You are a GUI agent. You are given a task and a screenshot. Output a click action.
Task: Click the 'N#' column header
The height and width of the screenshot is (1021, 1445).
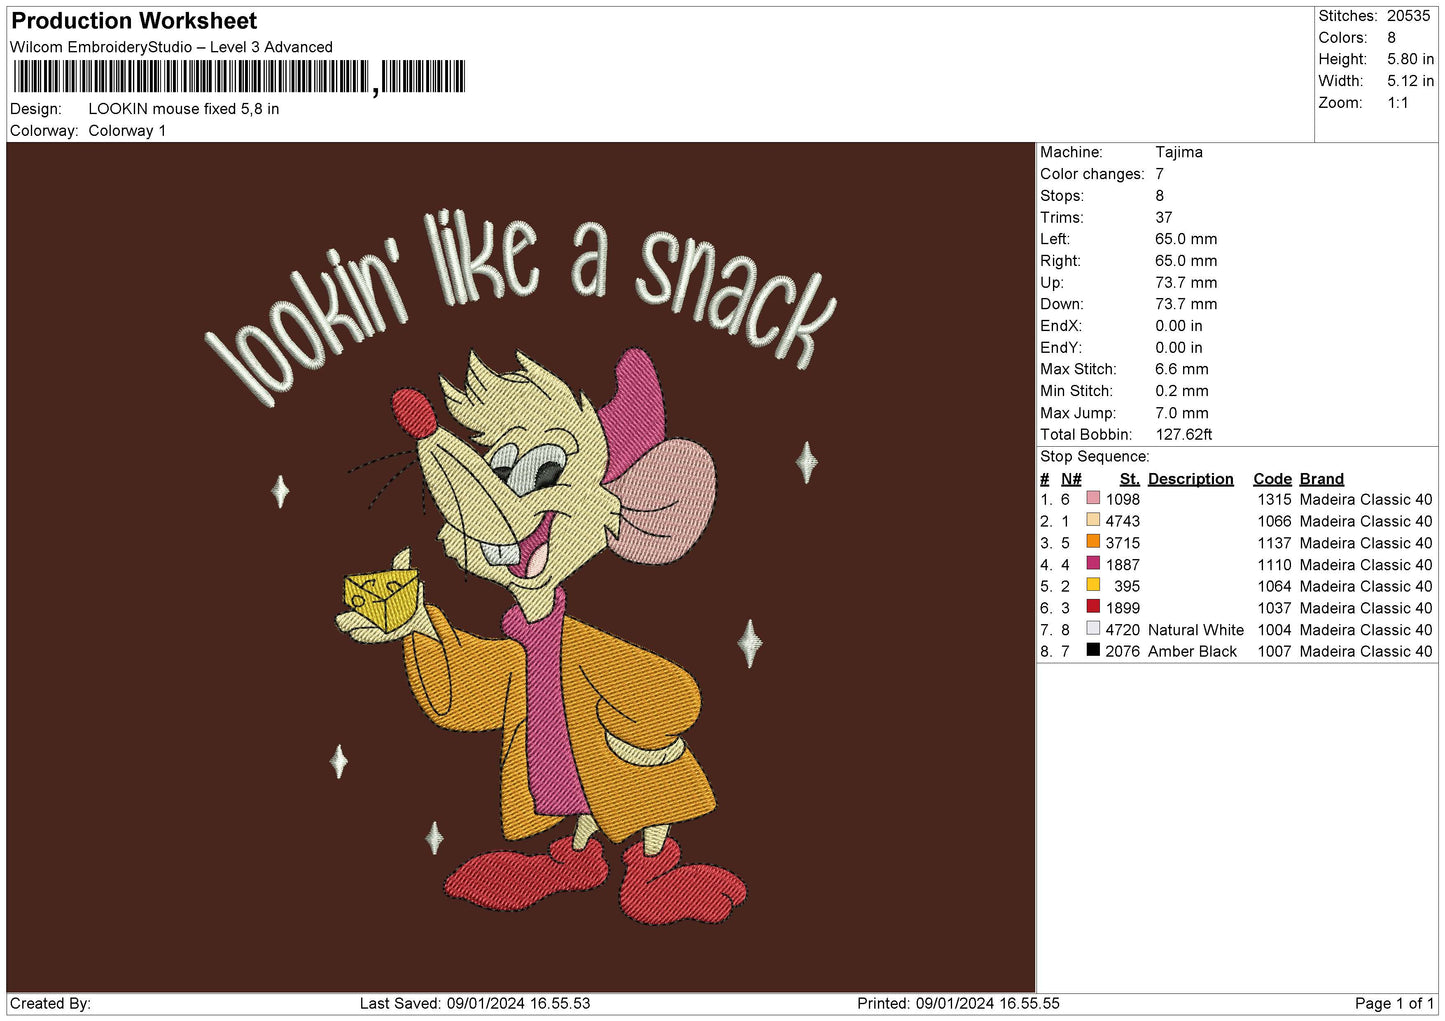(x=1071, y=479)
